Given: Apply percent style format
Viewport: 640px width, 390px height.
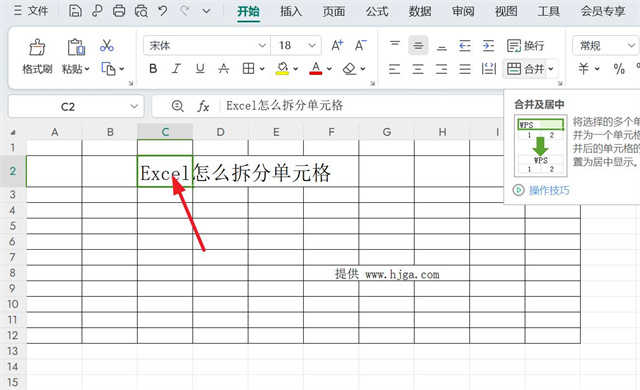Looking at the screenshot, I should click(619, 69).
